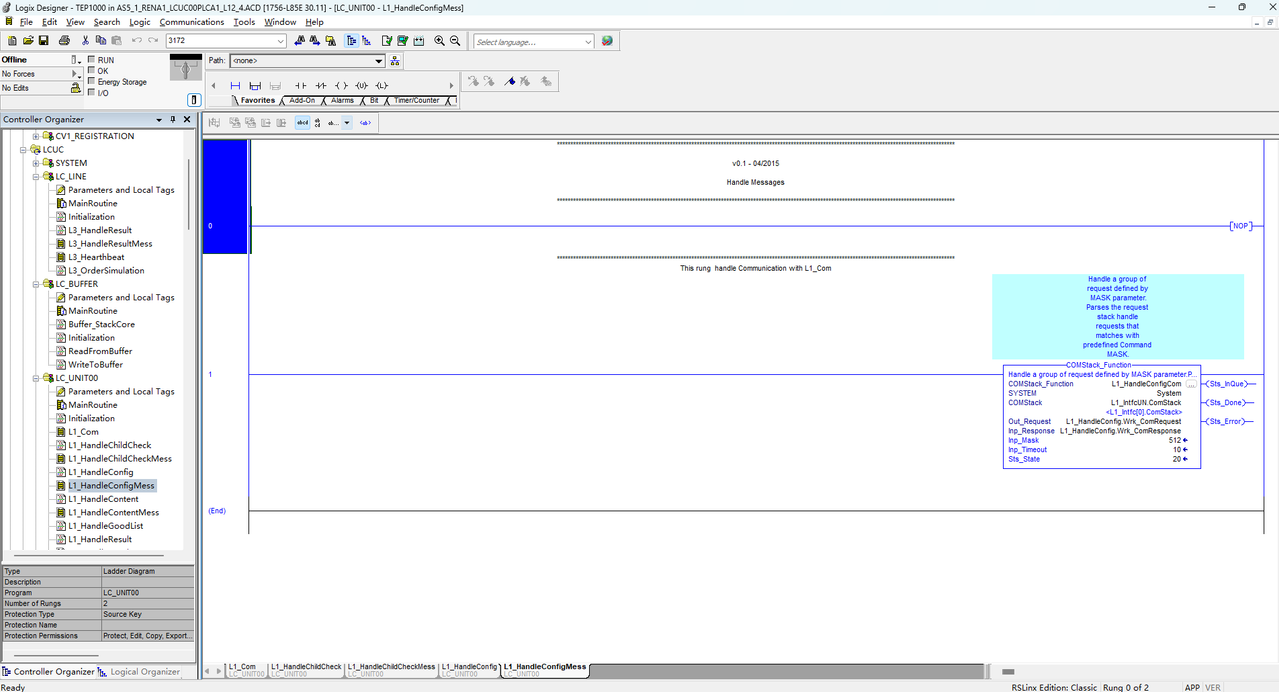1279x692 pixels.
Task: Click the Print icon
Action: 64,41
